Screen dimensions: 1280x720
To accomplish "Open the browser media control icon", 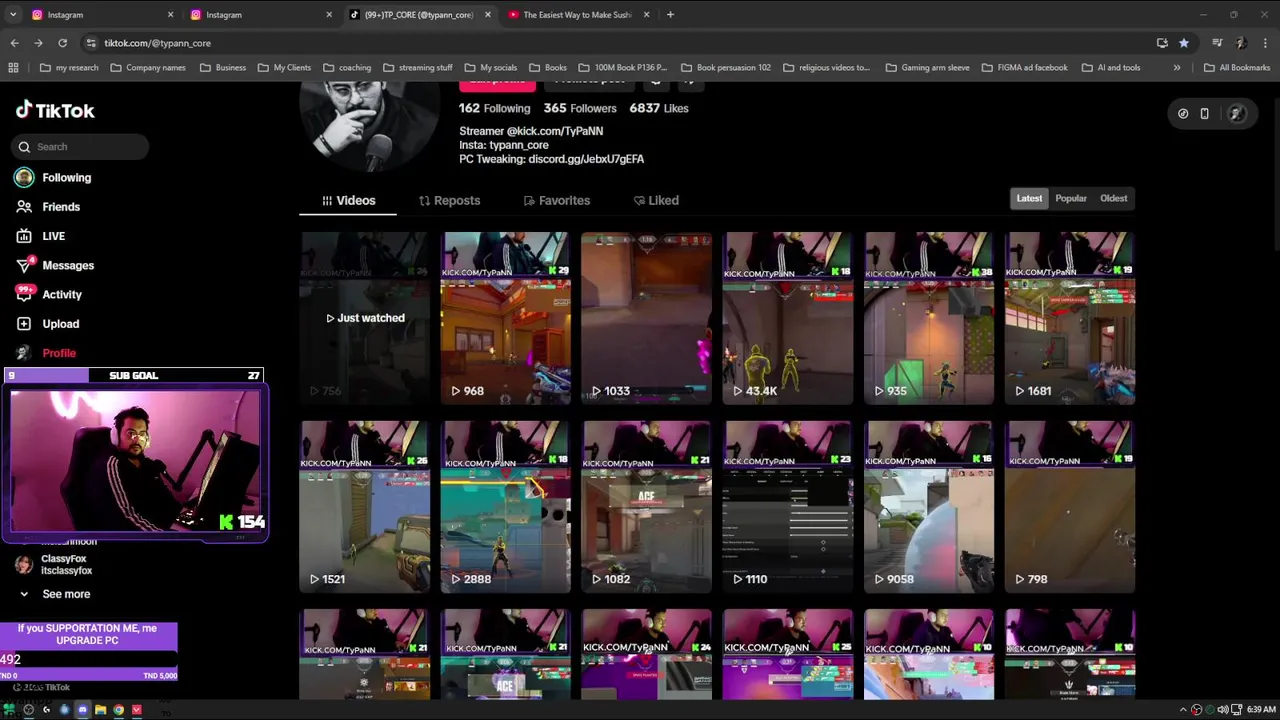I will pos(1217,43).
